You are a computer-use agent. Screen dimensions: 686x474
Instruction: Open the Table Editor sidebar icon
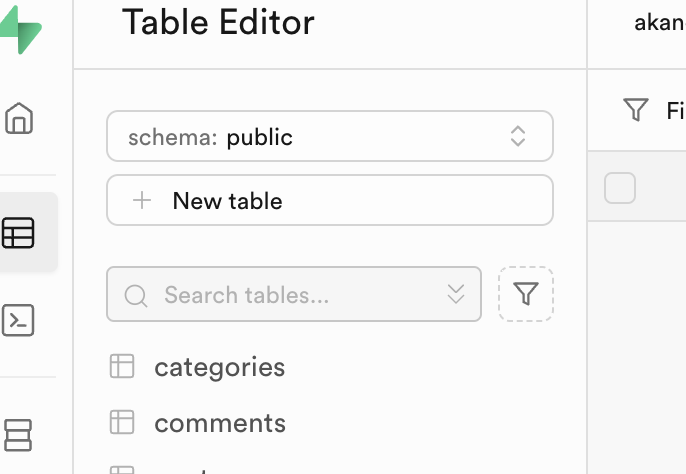(19, 233)
